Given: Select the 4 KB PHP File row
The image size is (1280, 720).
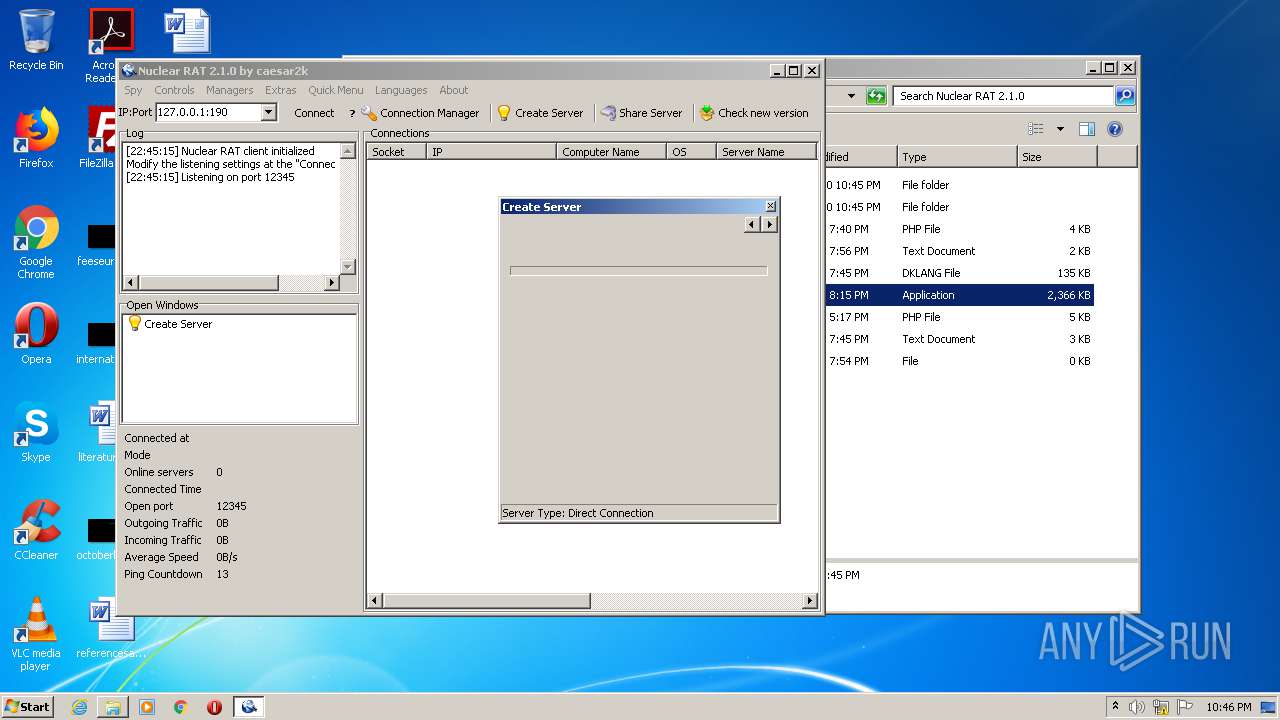Looking at the screenshot, I should (960, 229).
